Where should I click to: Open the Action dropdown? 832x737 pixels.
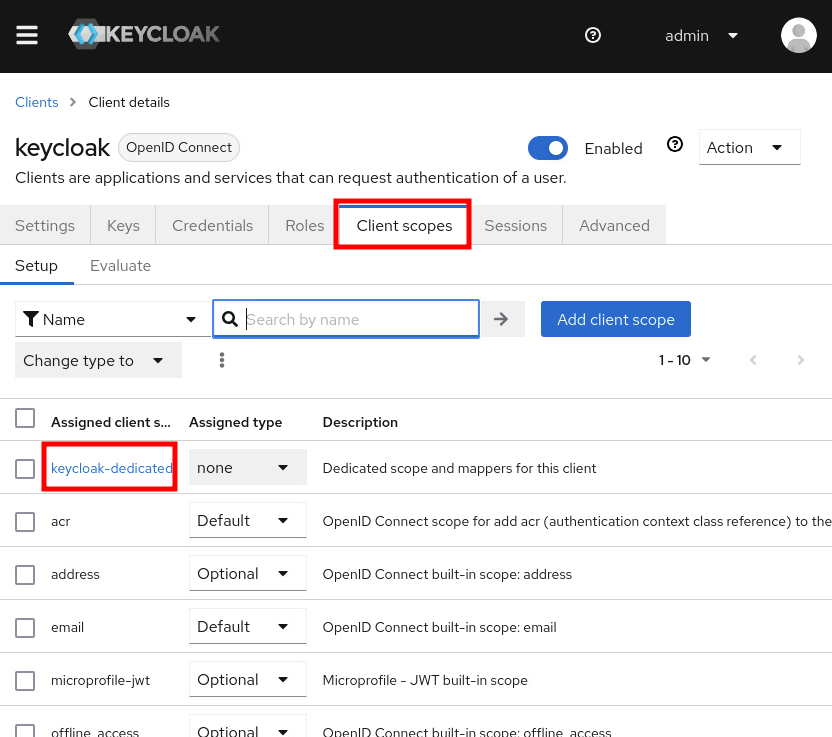[749, 148]
